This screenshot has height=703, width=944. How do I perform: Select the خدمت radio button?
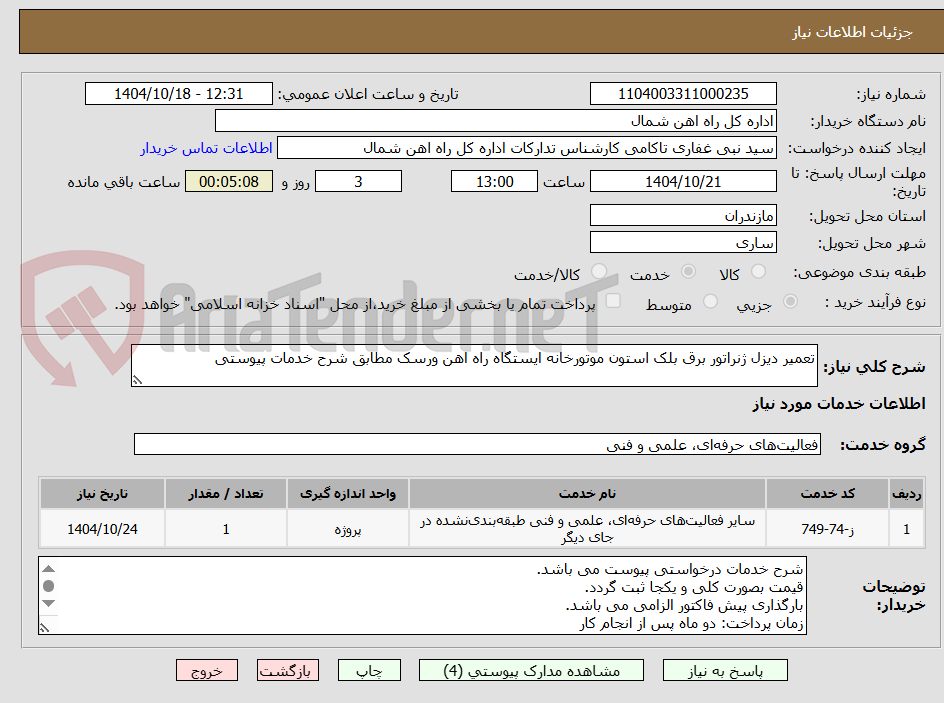click(x=688, y=271)
